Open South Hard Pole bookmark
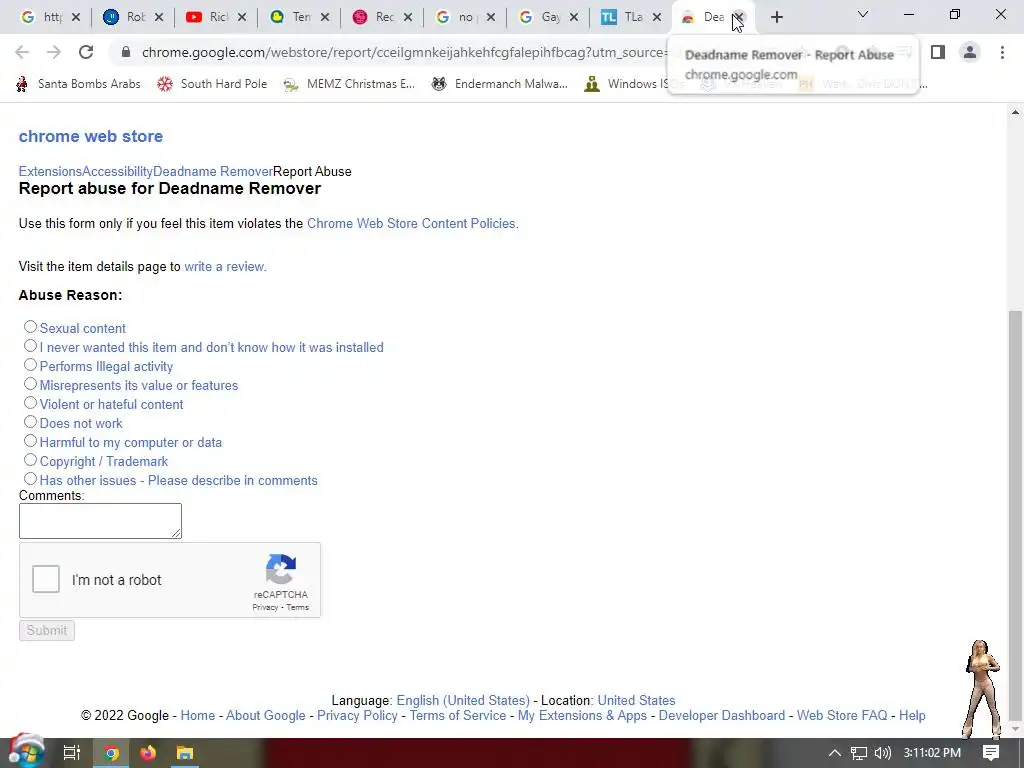This screenshot has height=768, width=1024. [212, 84]
